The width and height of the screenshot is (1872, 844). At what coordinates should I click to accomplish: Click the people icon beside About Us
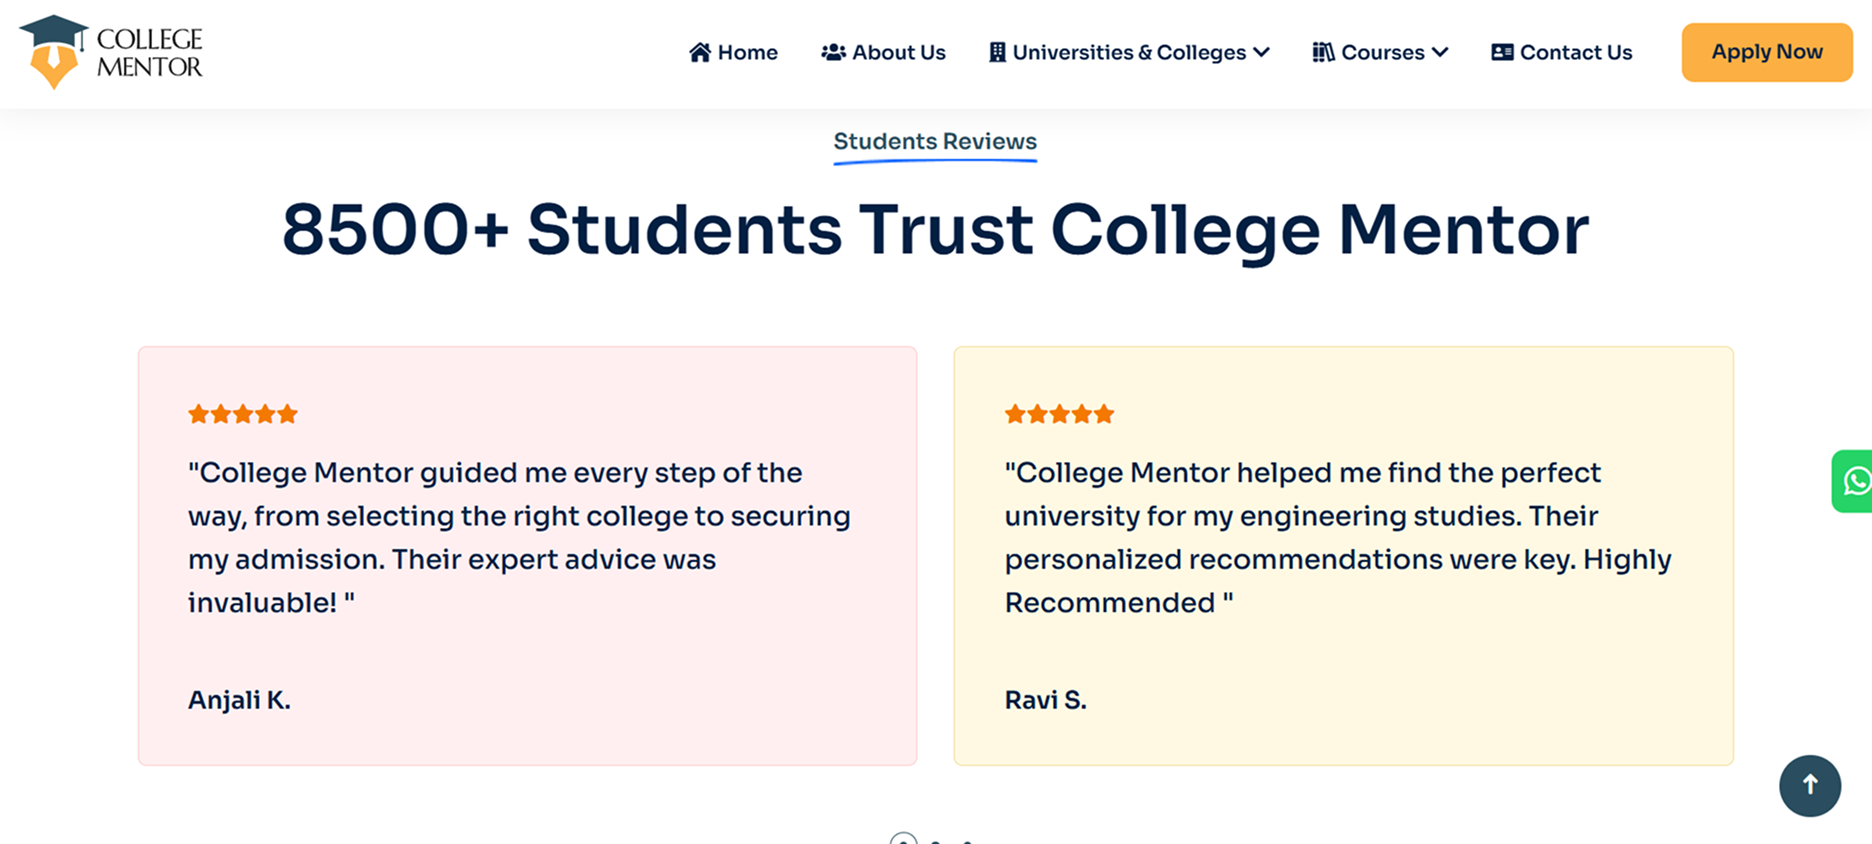coord(833,52)
